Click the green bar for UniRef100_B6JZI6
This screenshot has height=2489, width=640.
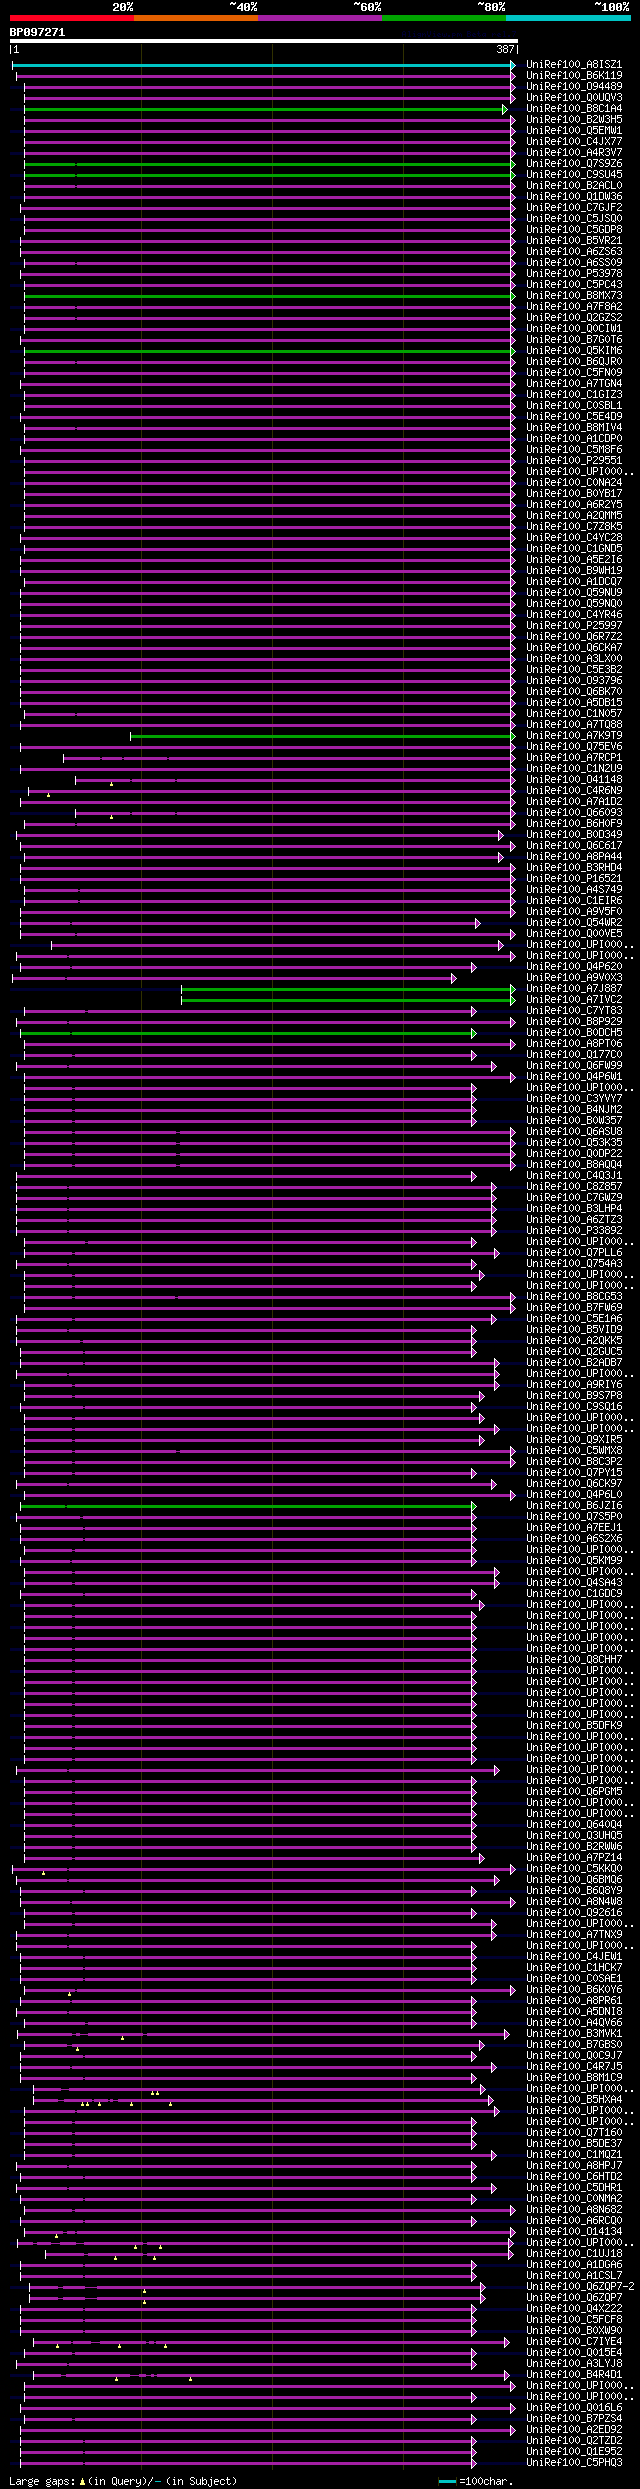248,1506
